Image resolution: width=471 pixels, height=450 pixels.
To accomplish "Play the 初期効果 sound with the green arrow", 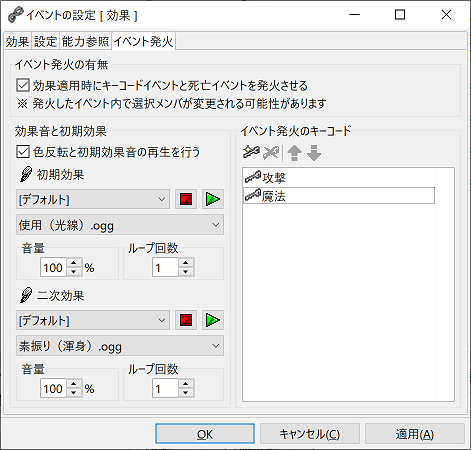I will click(x=213, y=199).
